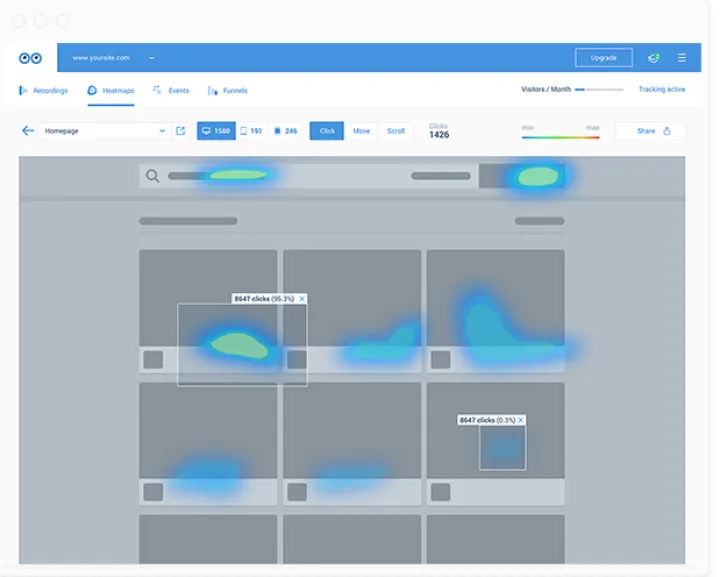Click the min-max heat intensity color bar
Image resolution: width=720 pixels, height=577 pixels.
coord(560,136)
